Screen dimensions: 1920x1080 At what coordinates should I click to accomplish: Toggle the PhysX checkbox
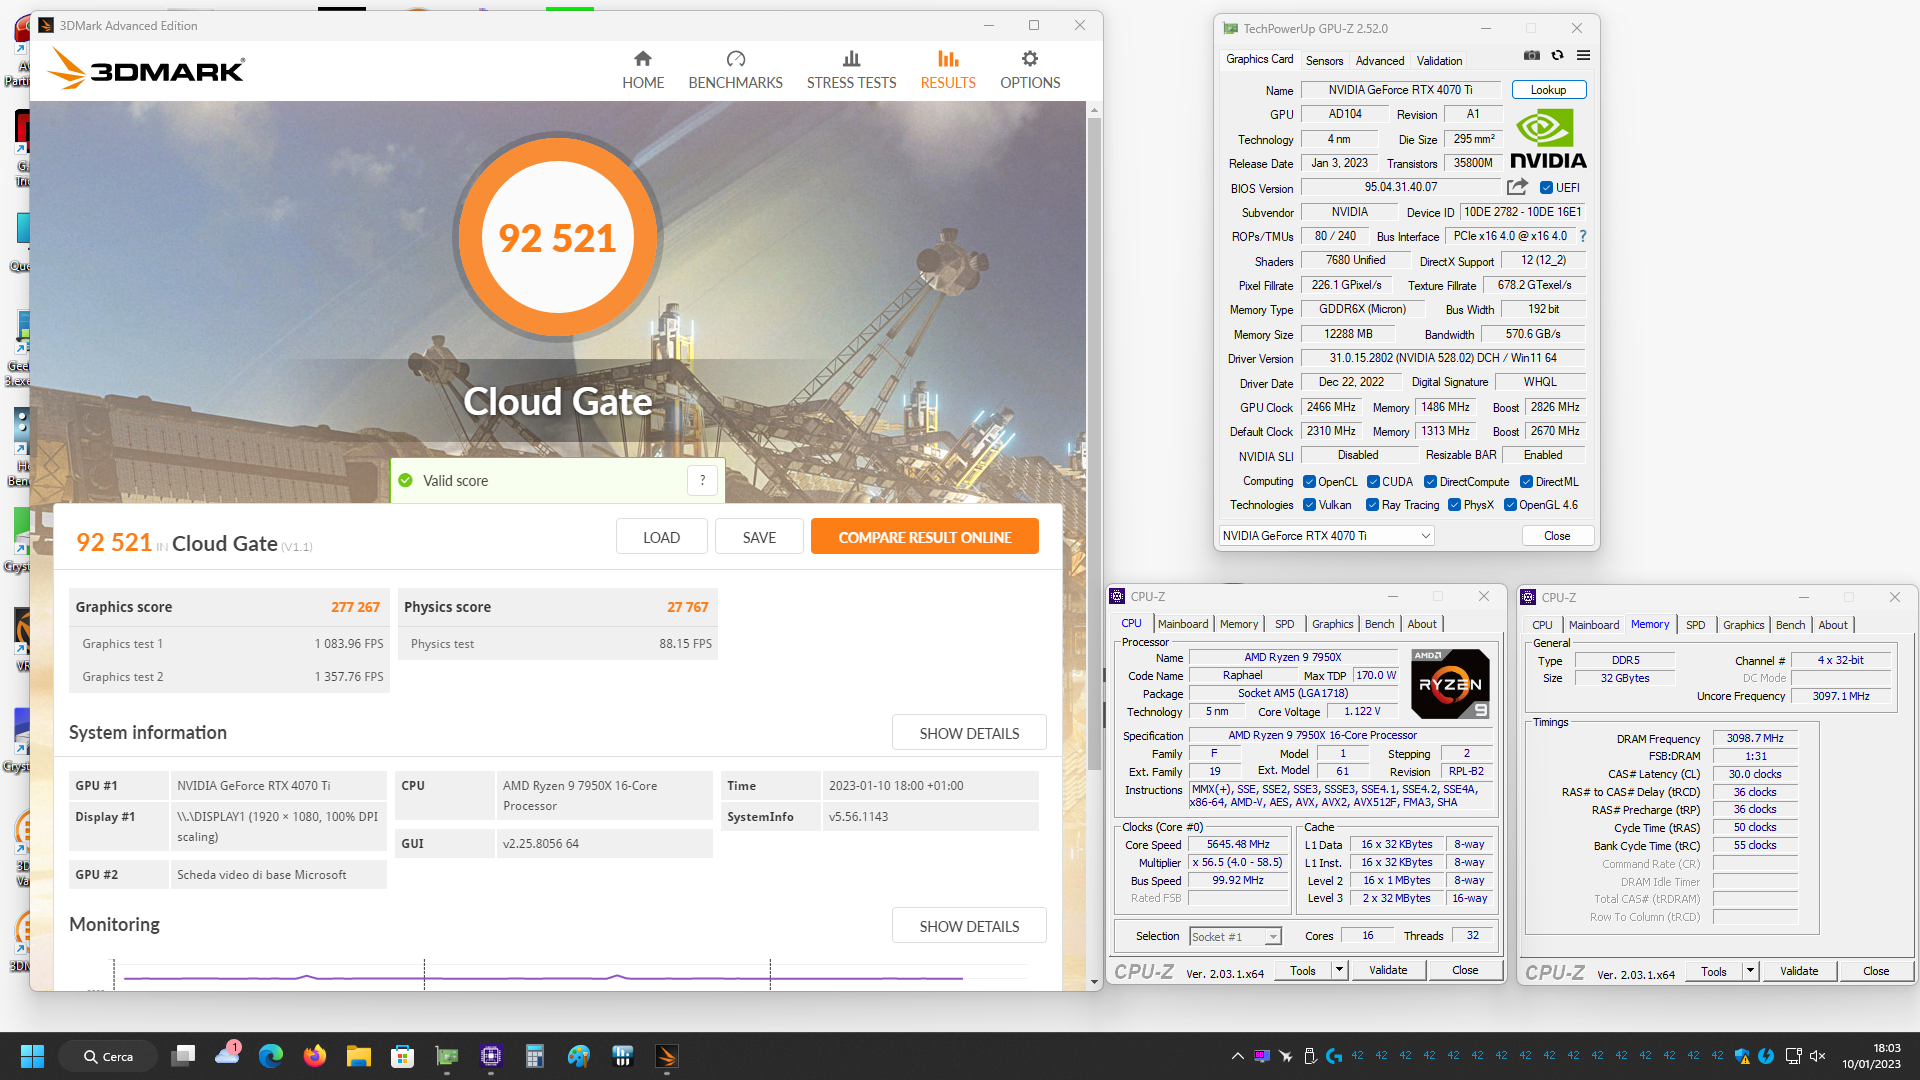tap(1454, 505)
